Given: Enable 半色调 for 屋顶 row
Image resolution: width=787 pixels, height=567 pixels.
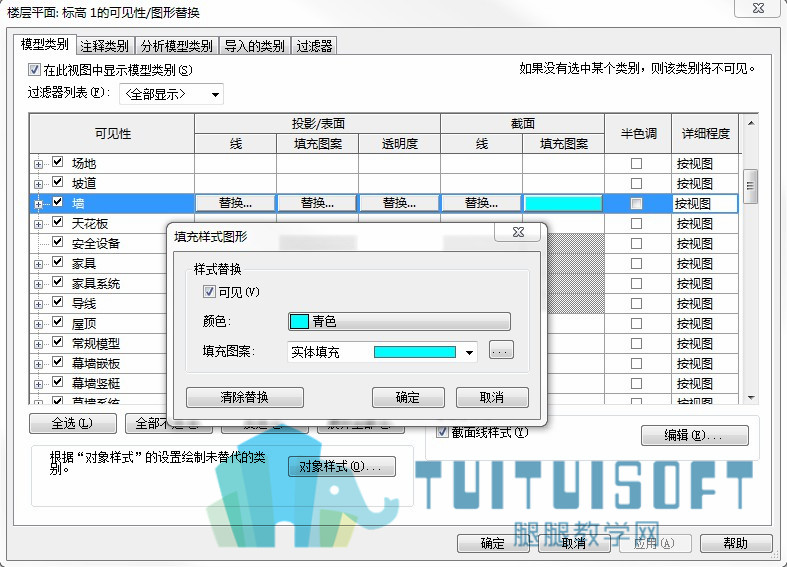Looking at the screenshot, I should coord(636,324).
